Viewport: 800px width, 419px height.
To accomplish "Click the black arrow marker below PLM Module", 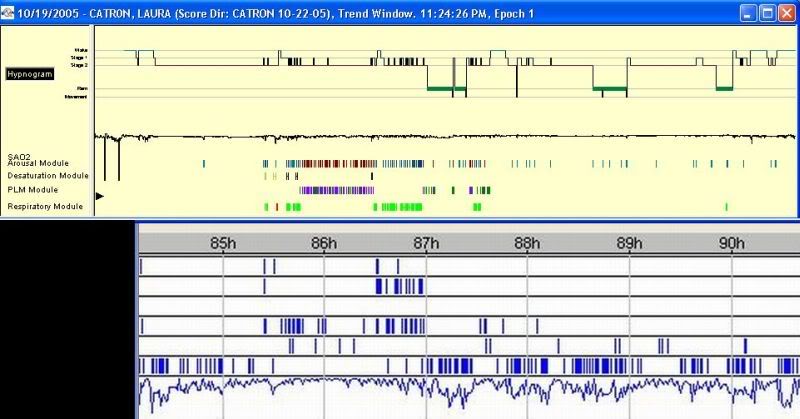I will (98, 197).
